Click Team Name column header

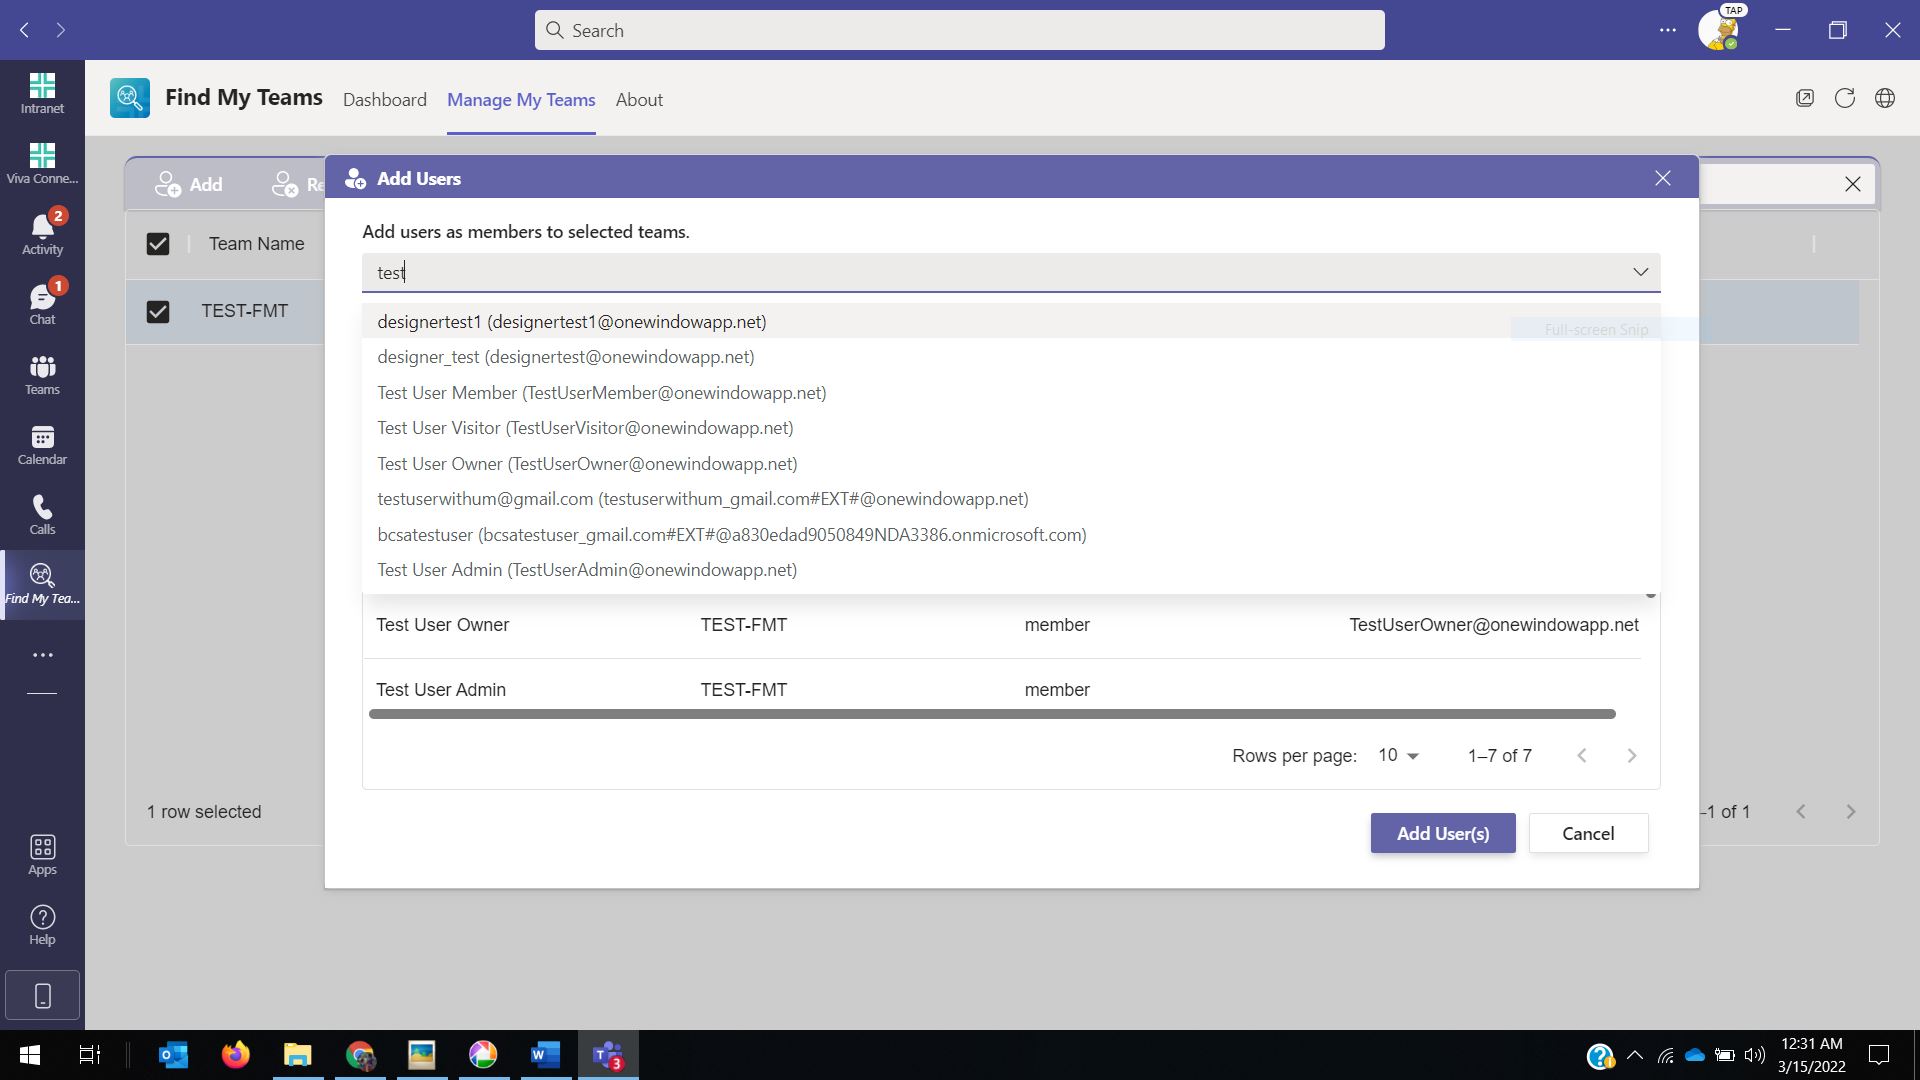(x=257, y=244)
